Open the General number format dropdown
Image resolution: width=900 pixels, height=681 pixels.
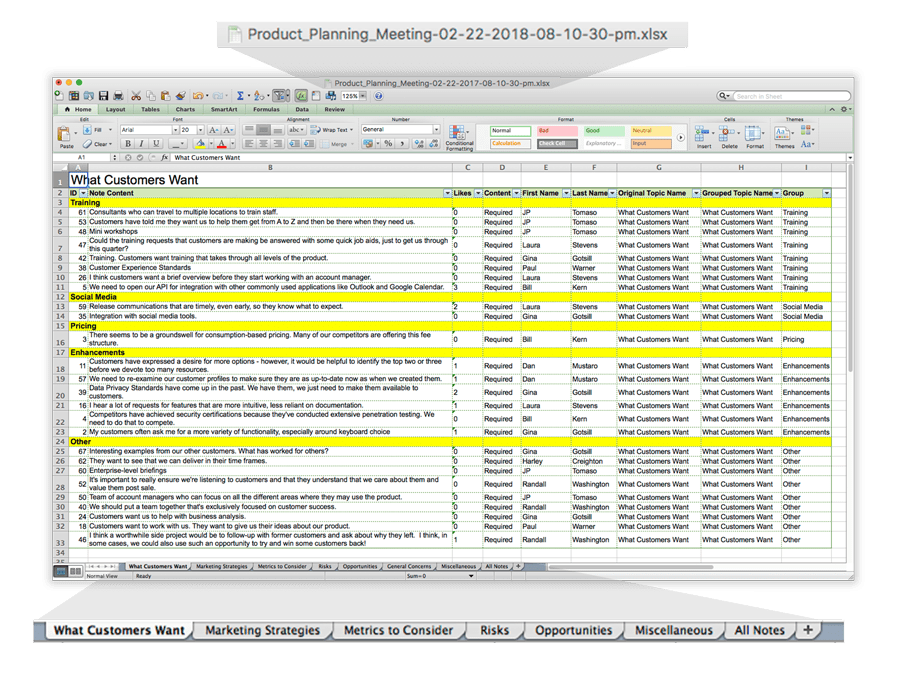tap(436, 130)
